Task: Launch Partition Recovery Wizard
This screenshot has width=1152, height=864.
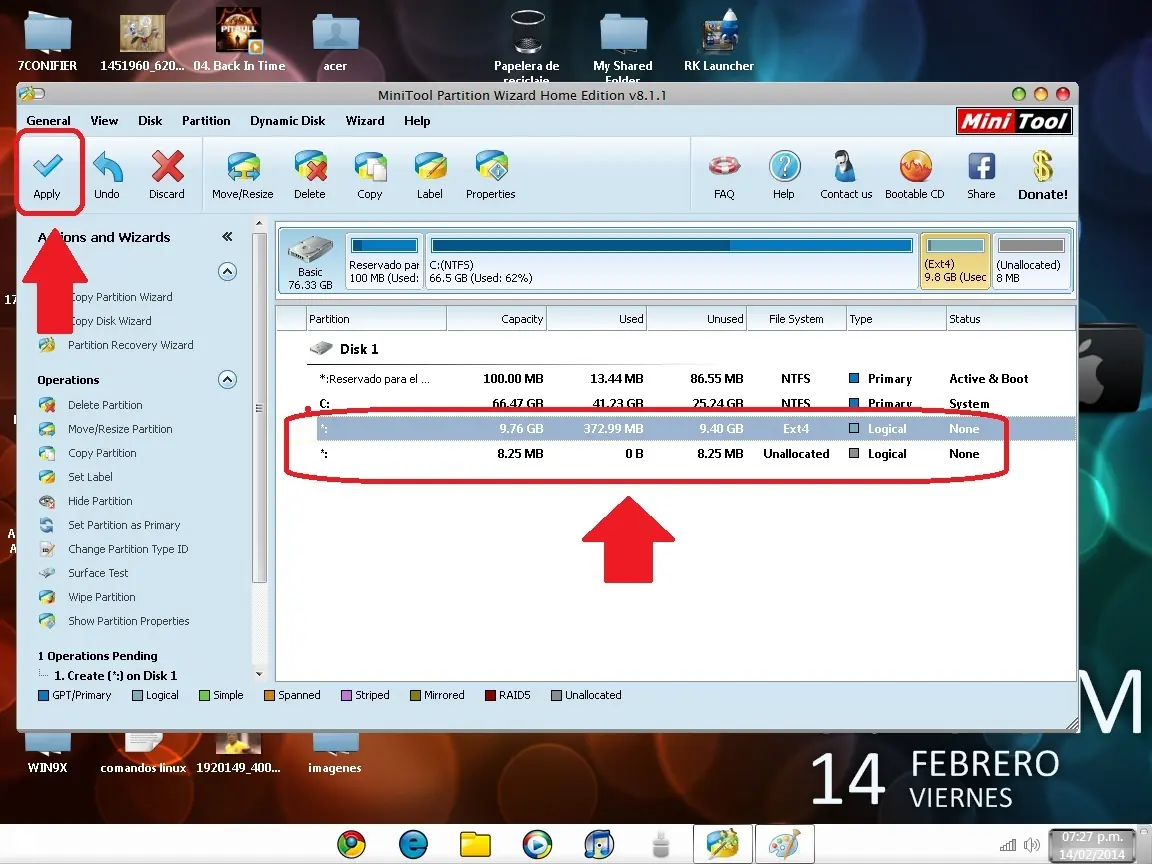Action: coord(131,345)
